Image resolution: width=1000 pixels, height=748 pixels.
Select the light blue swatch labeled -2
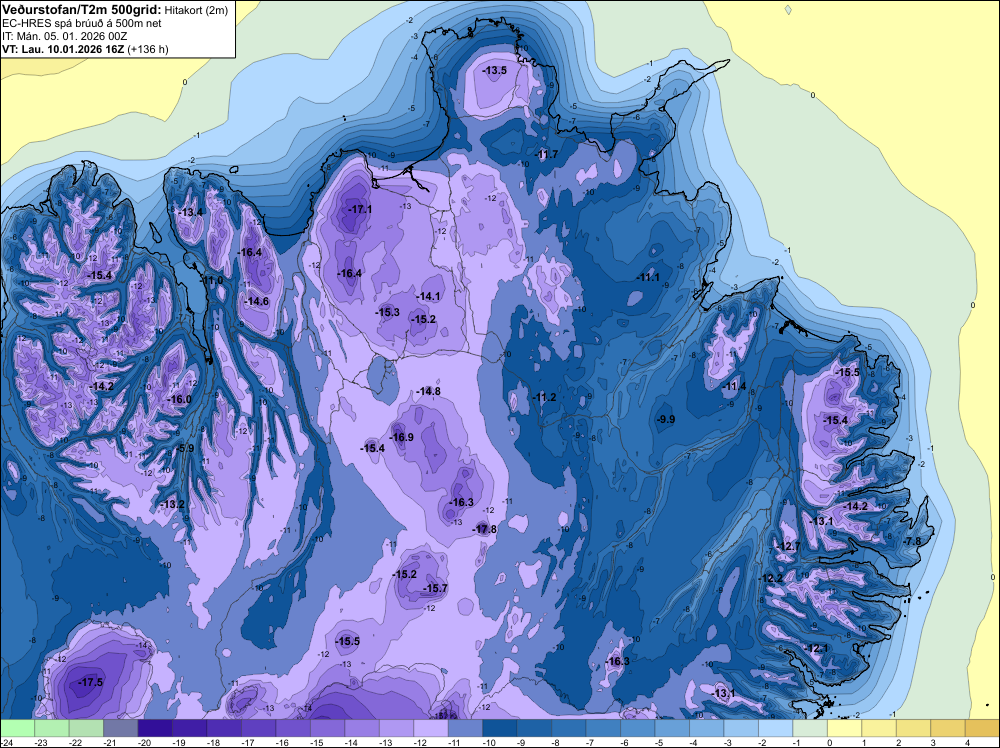[x=775, y=728]
